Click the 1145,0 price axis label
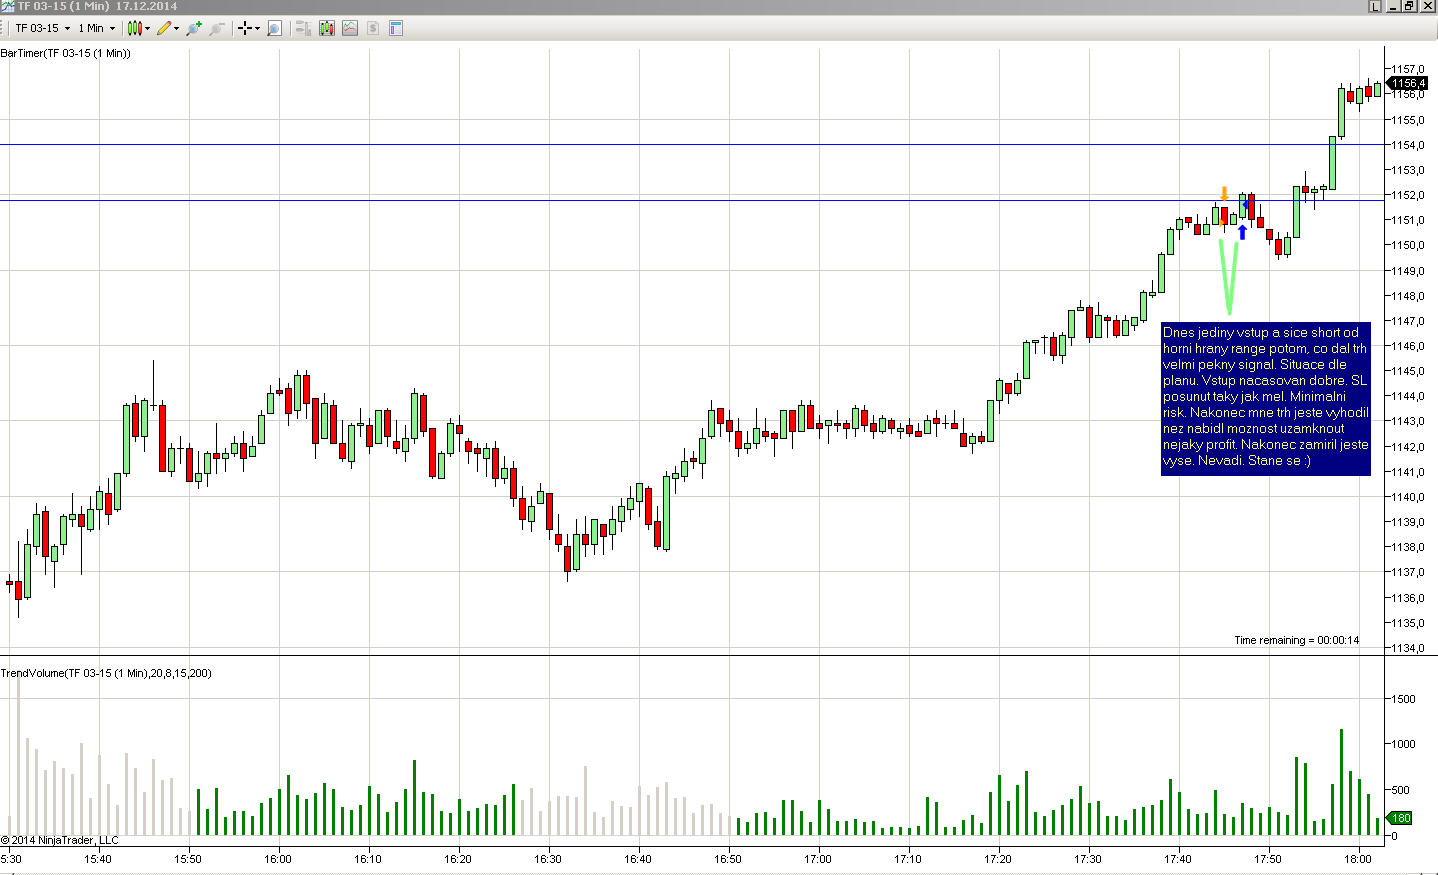 (1408, 371)
